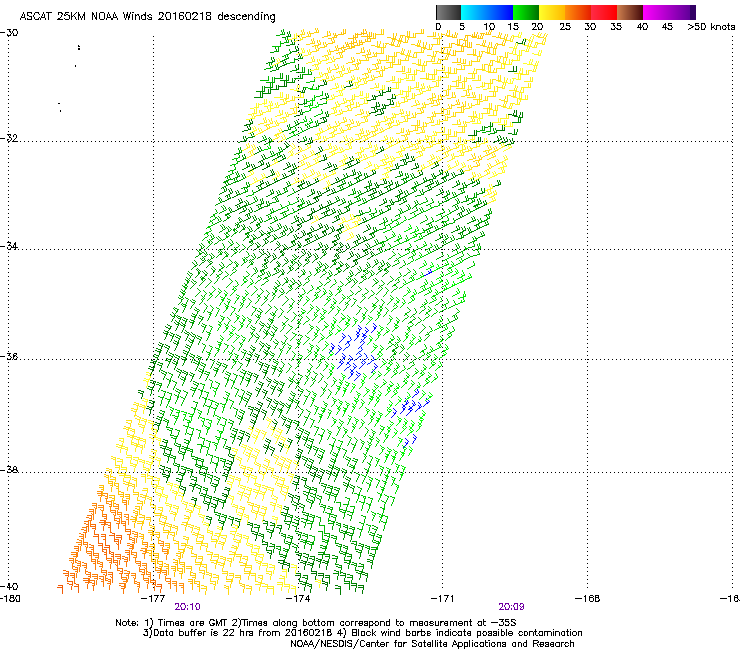
Task: Click the '-174' longitude axis label
Action: (x=298, y=599)
